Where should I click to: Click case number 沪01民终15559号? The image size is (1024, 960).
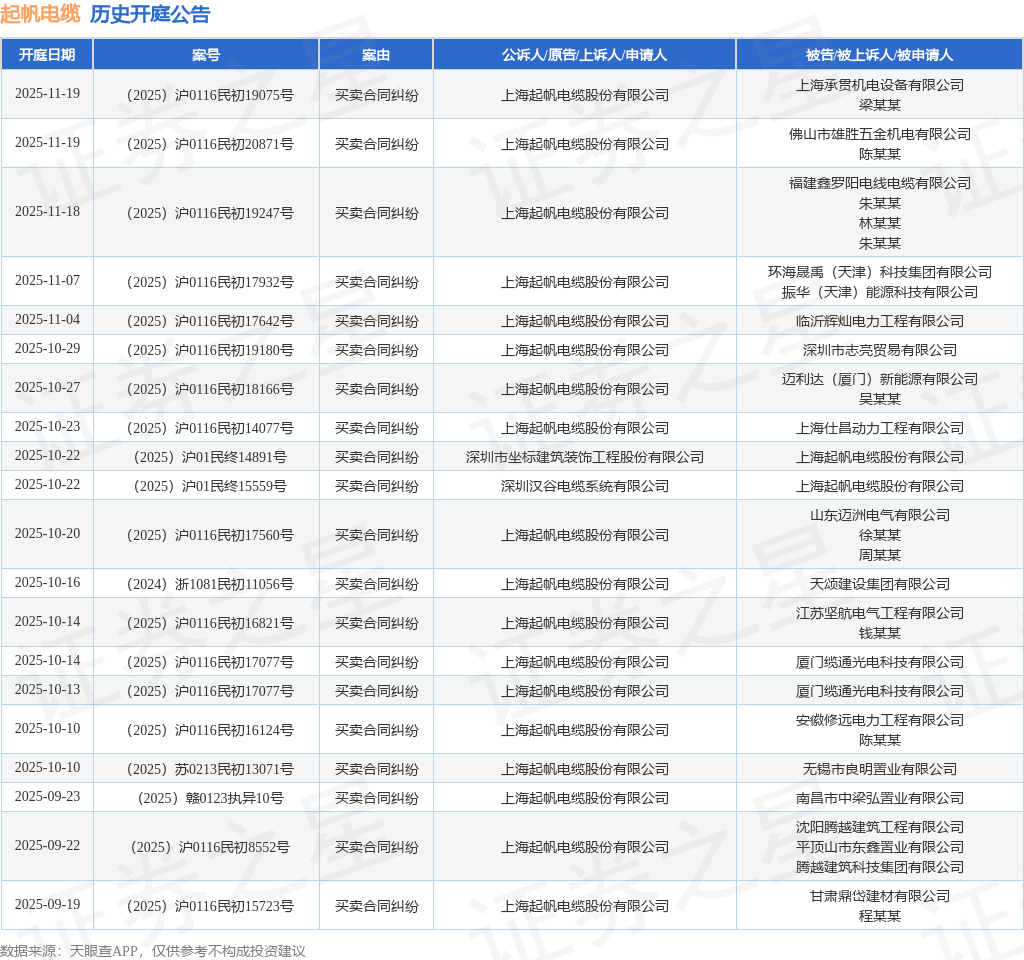pos(210,486)
